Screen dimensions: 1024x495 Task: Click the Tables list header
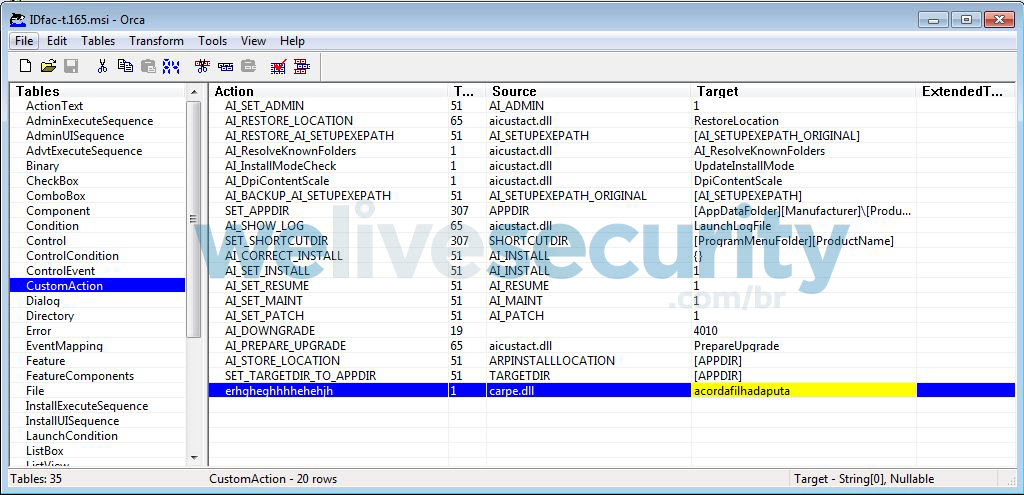pos(98,91)
